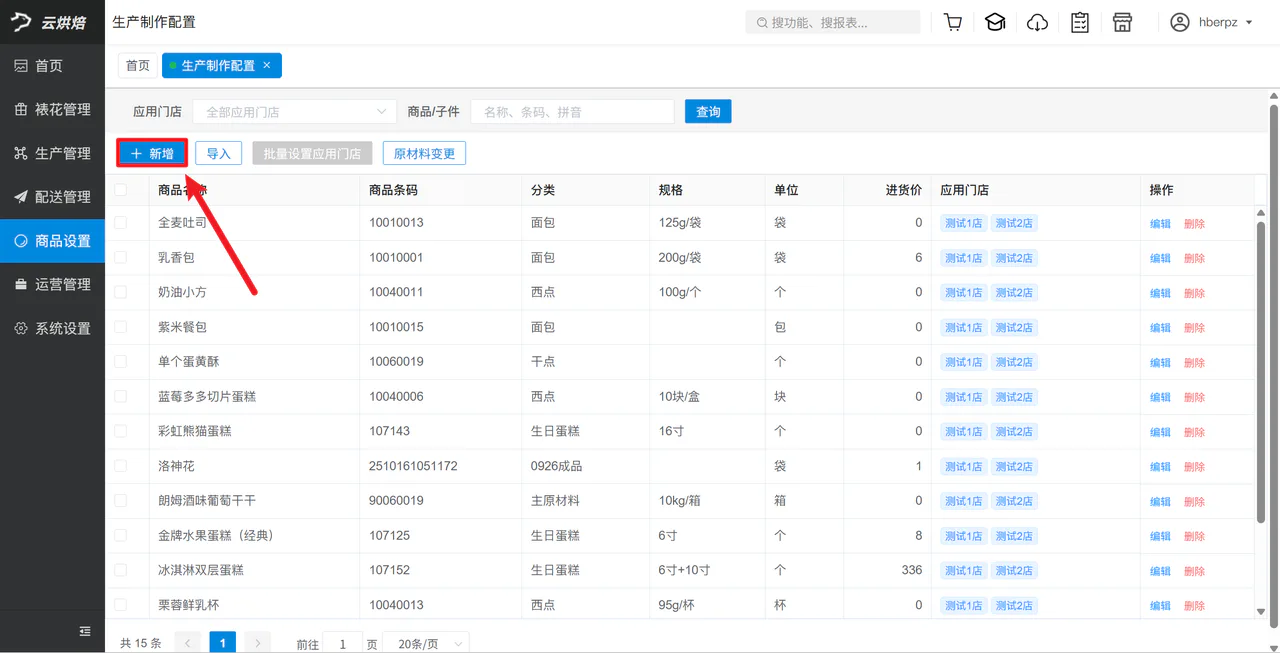
Task: Click the 查询 search button
Action: click(x=708, y=112)
